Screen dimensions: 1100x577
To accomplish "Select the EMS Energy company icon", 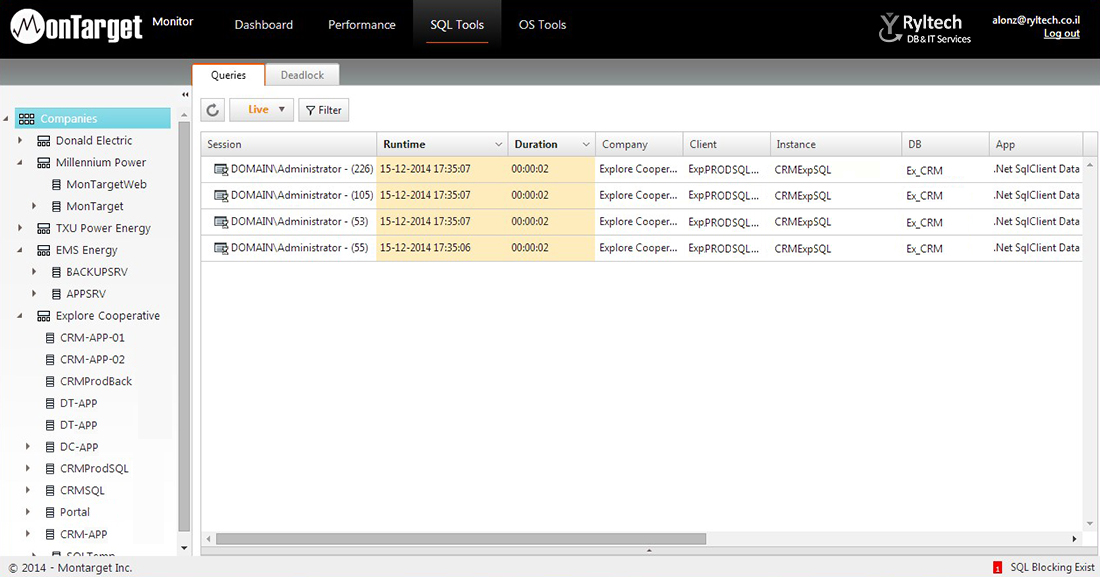I will [43, 251].
